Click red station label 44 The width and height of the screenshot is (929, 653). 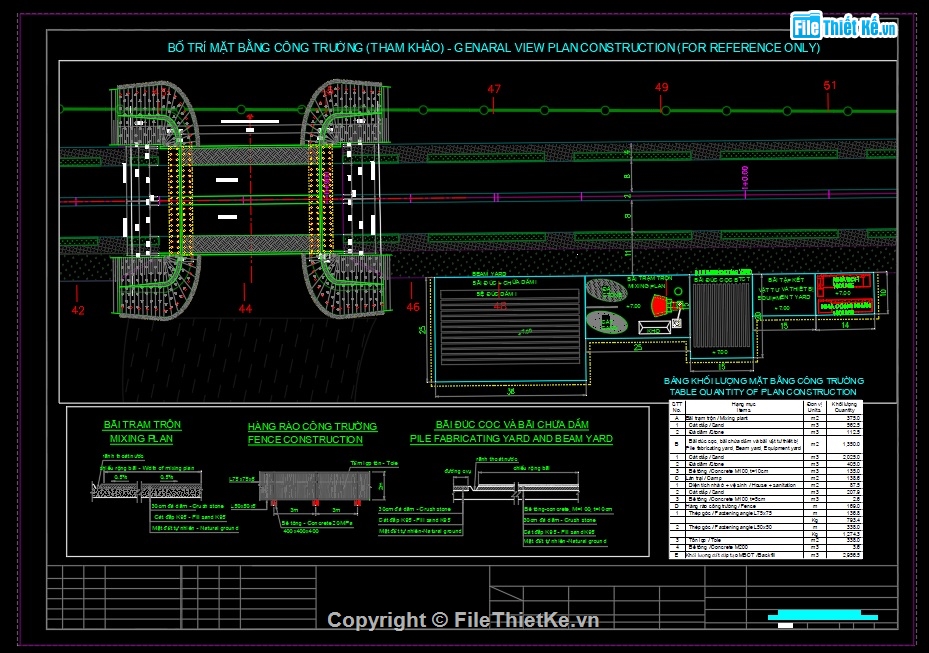point(245,311)
